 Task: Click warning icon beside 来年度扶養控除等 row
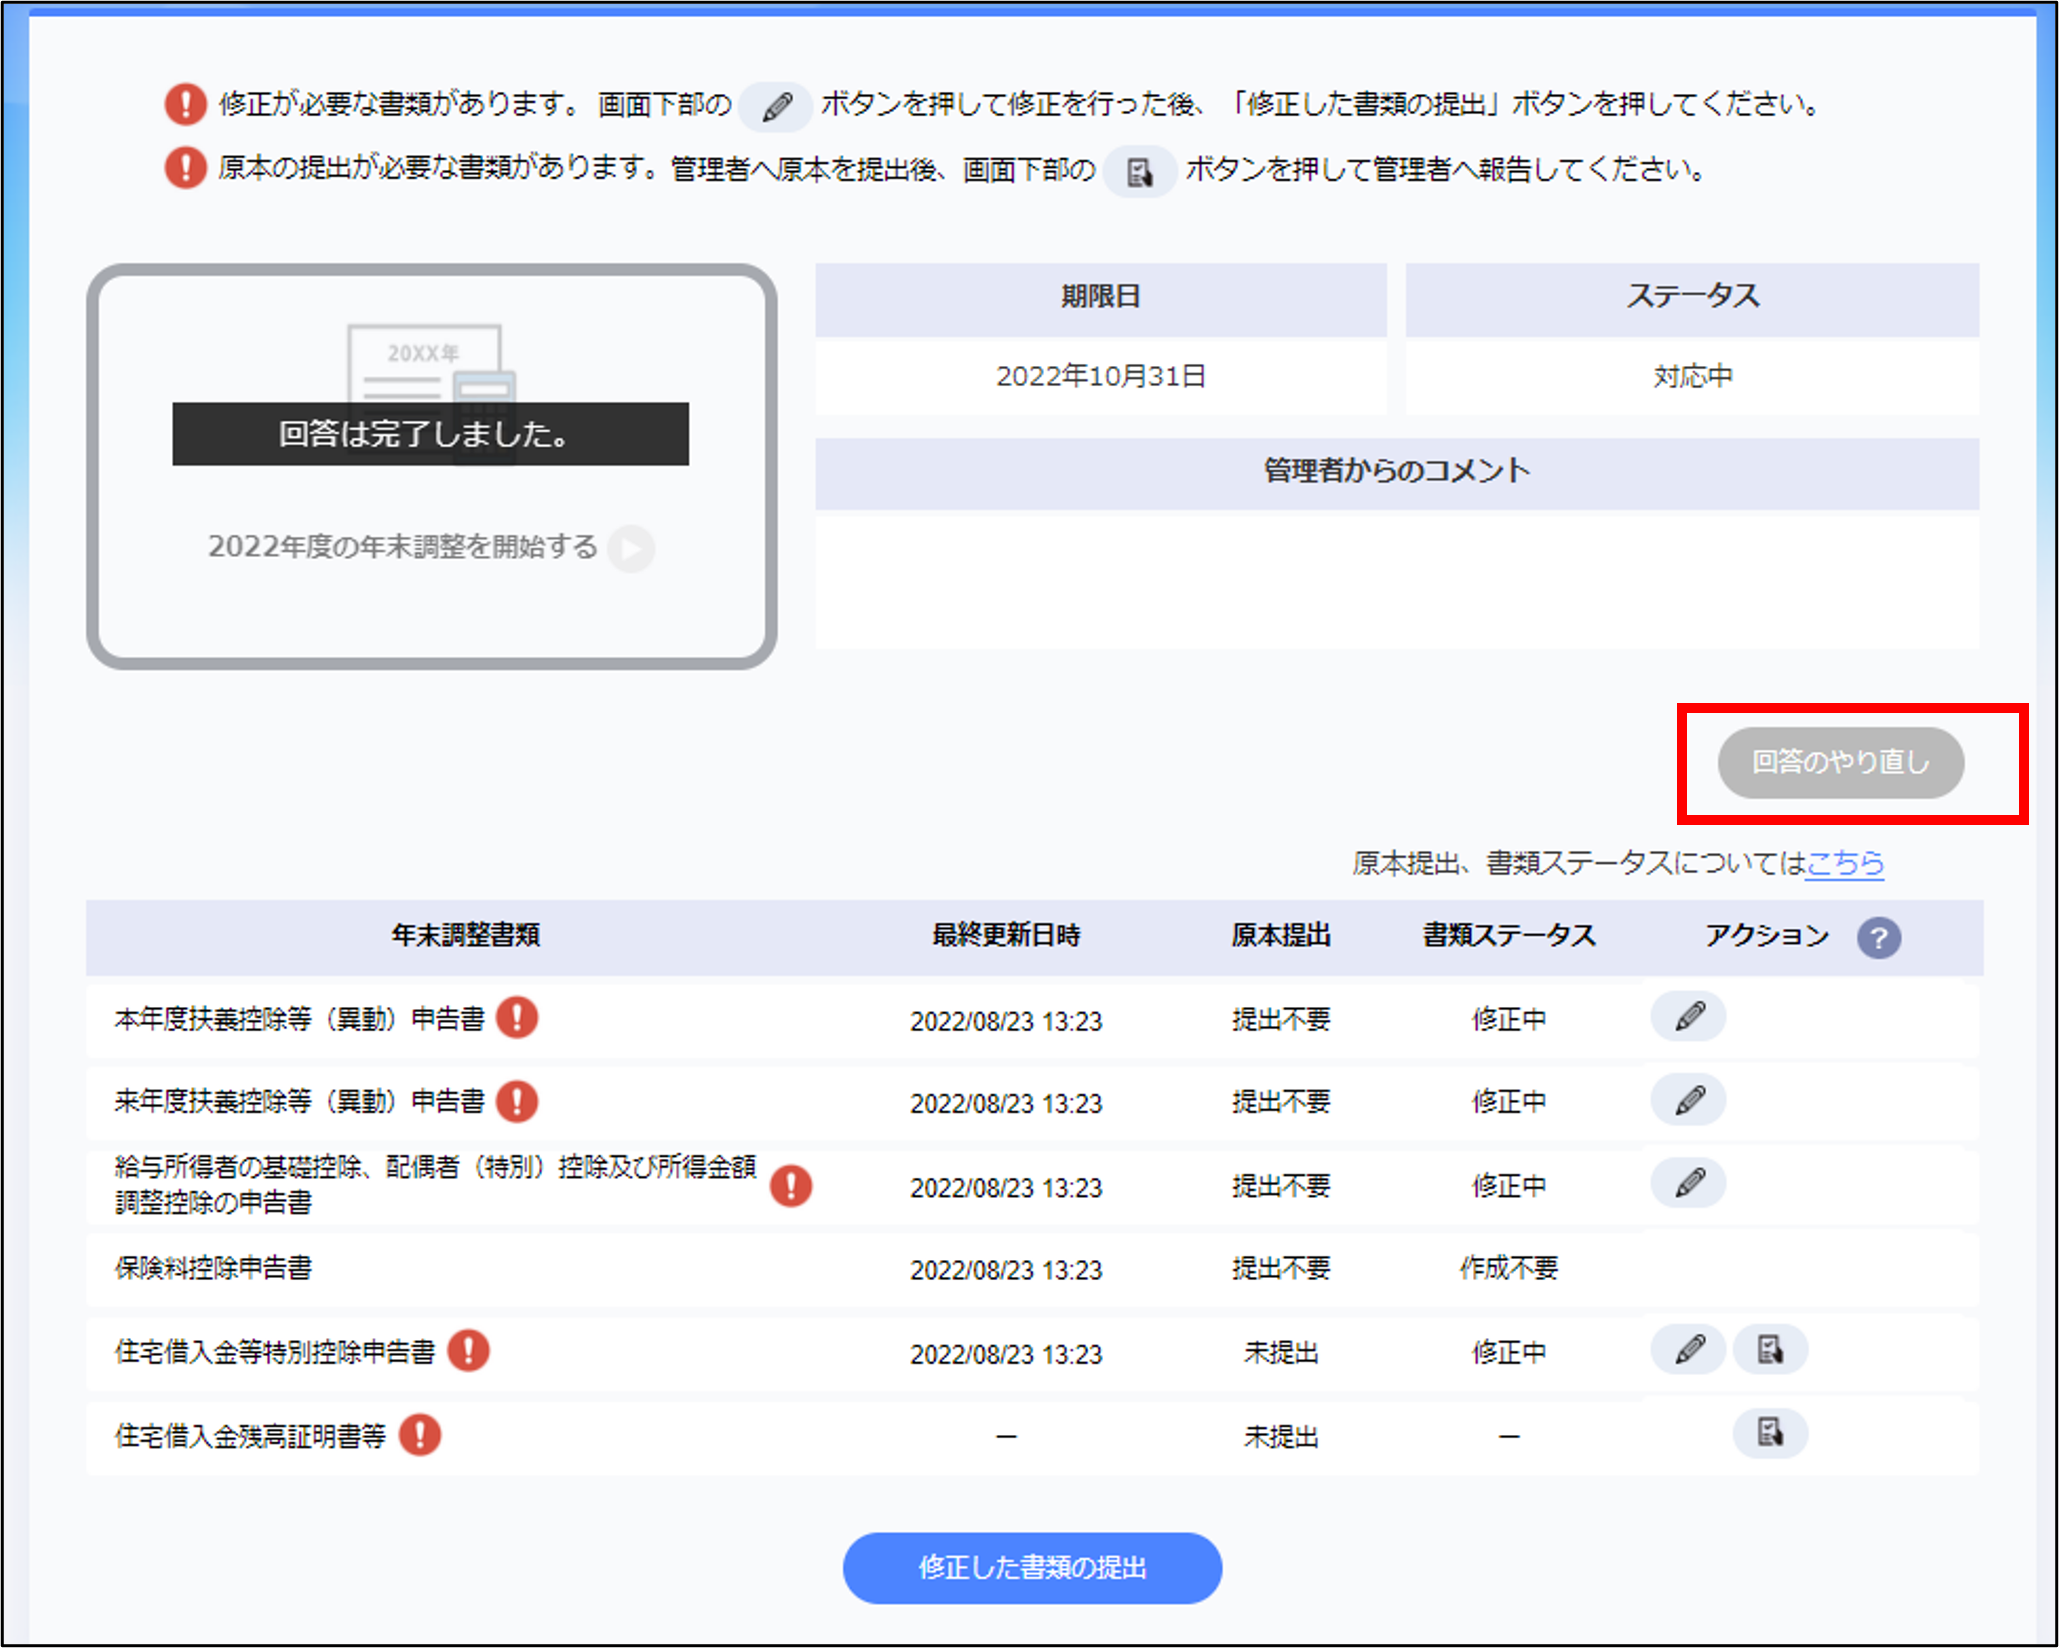(x=517, y=1101)
